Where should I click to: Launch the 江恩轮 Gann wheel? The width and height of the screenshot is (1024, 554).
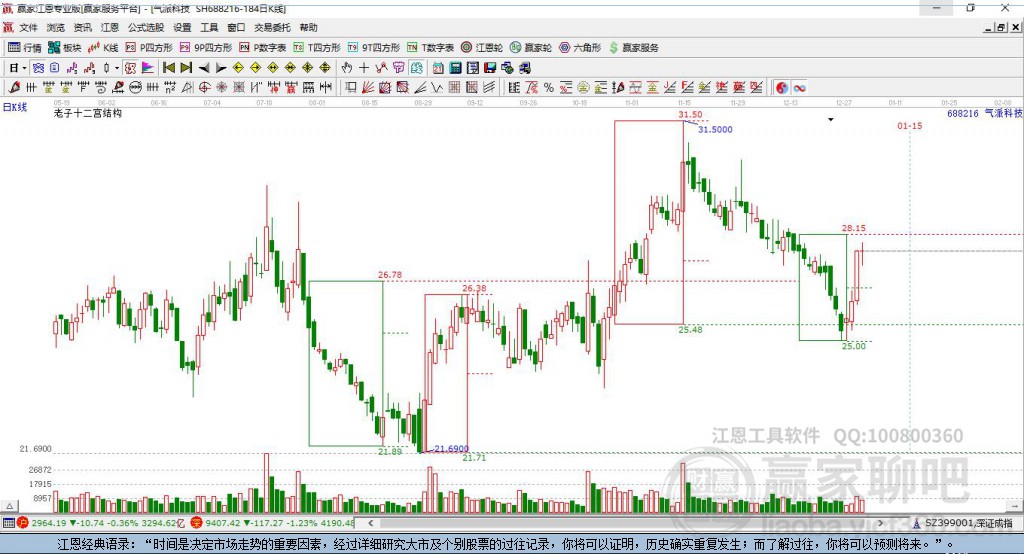click(x=482, y=48)
